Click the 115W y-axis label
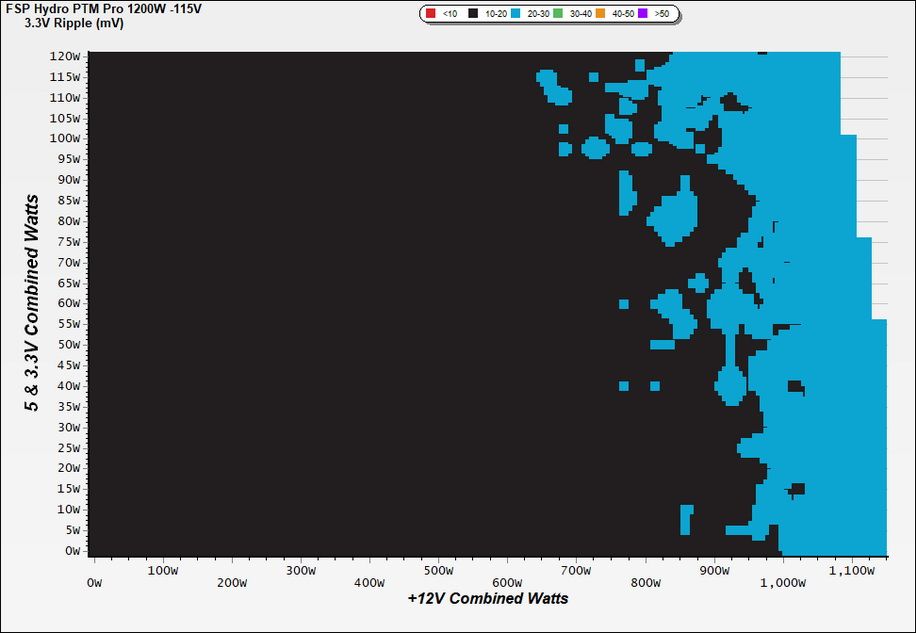 coord(65,77)
